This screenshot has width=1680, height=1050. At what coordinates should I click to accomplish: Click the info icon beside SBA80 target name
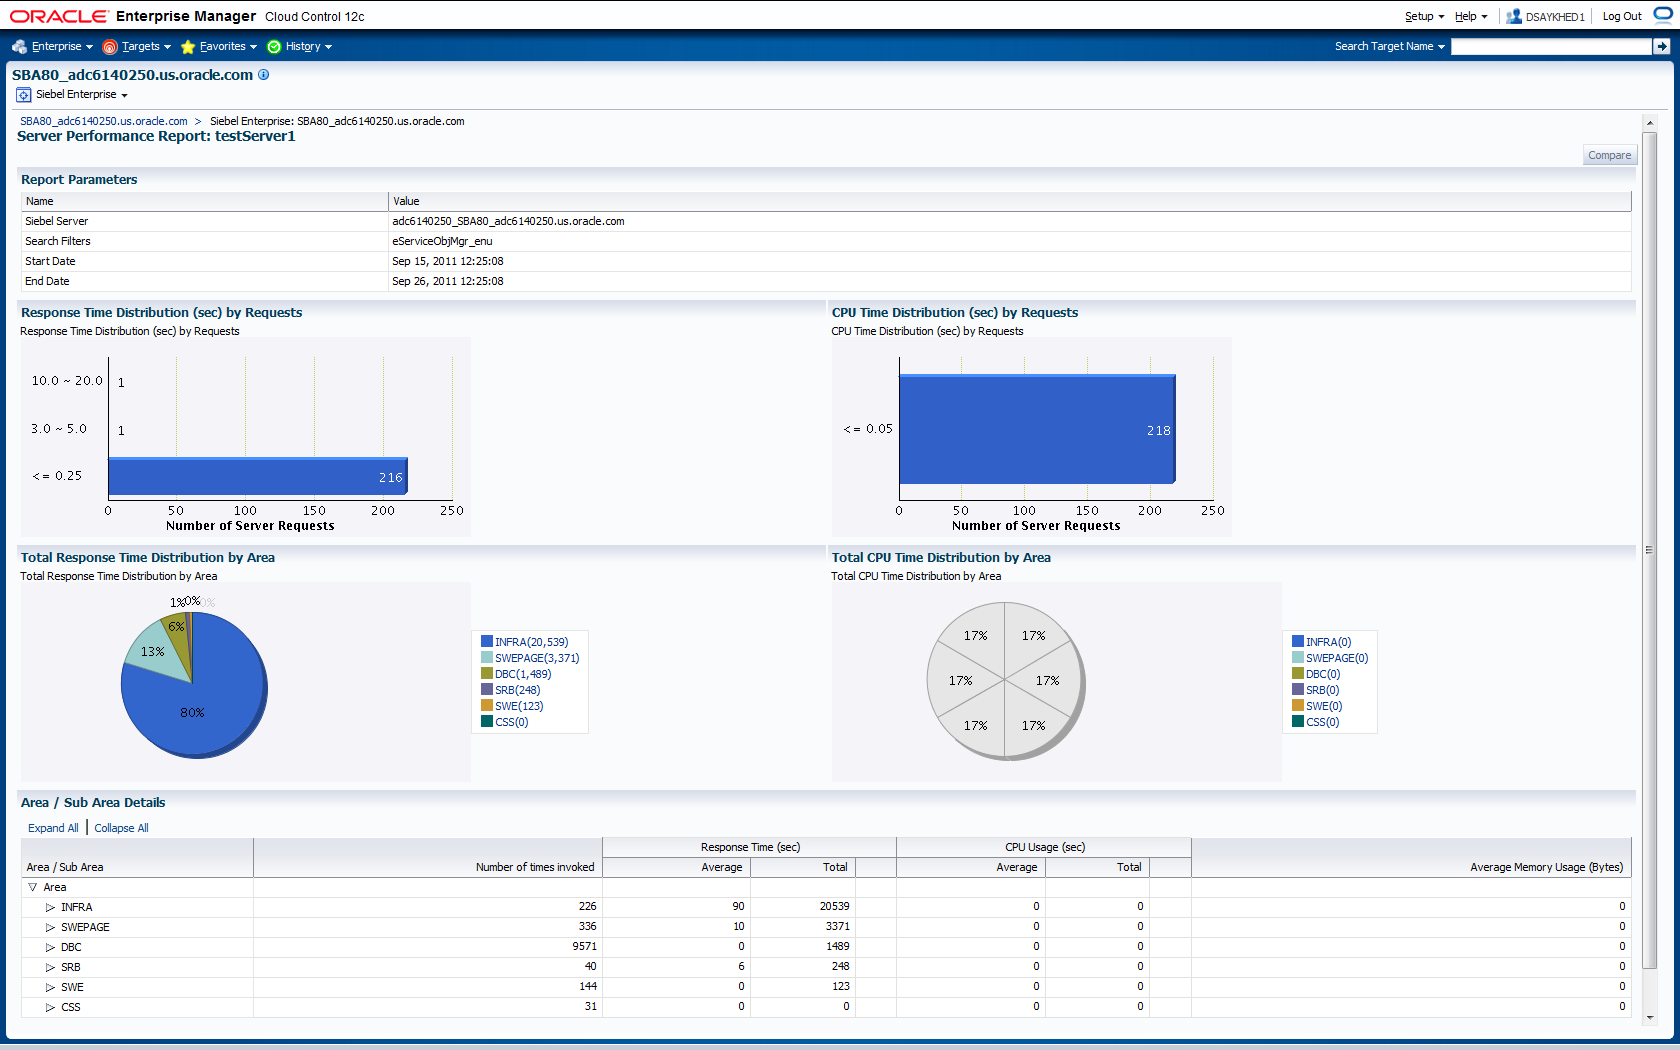(x=264, y=74)
